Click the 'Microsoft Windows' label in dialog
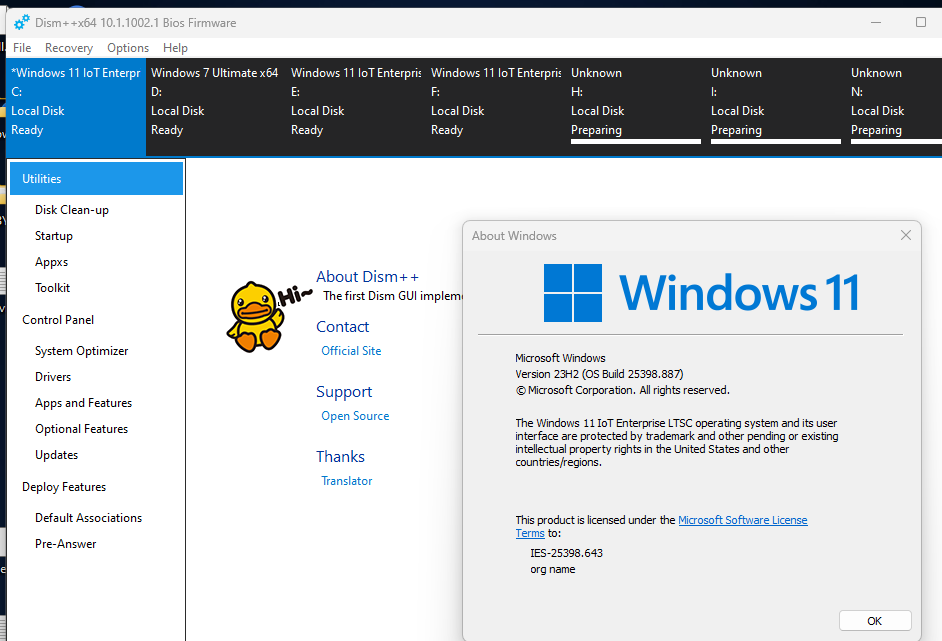 coord(560,358)
